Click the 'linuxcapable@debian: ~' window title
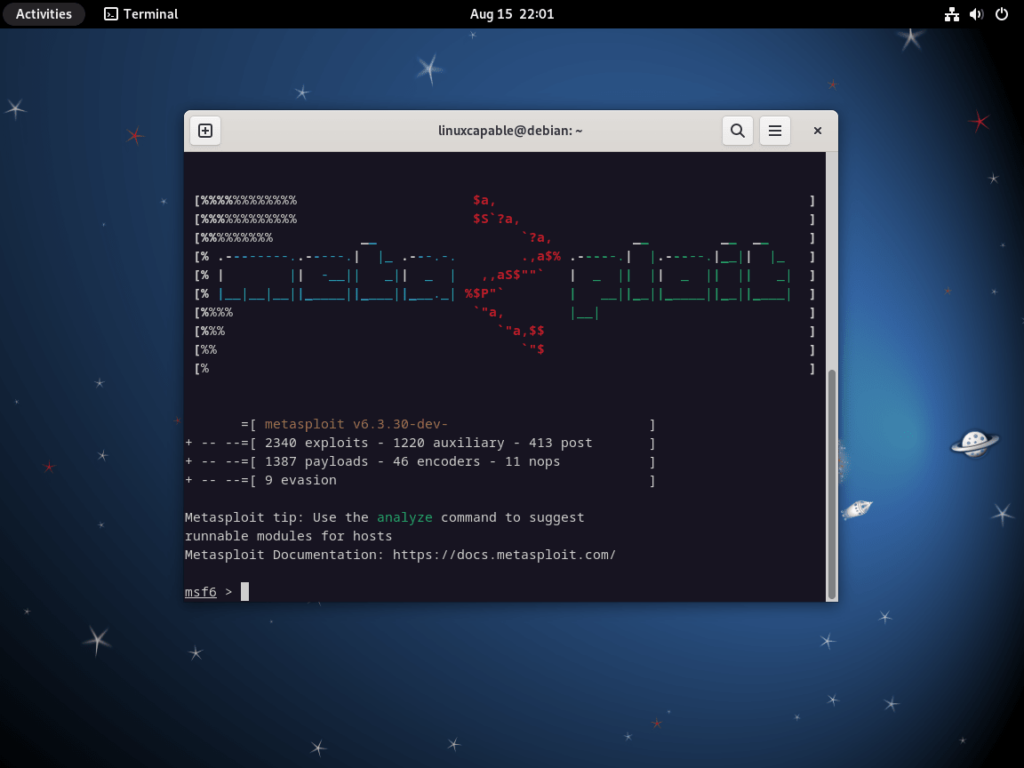This screenshot has height=768, width=1024. pyautogui.click(x=510, y=131)
